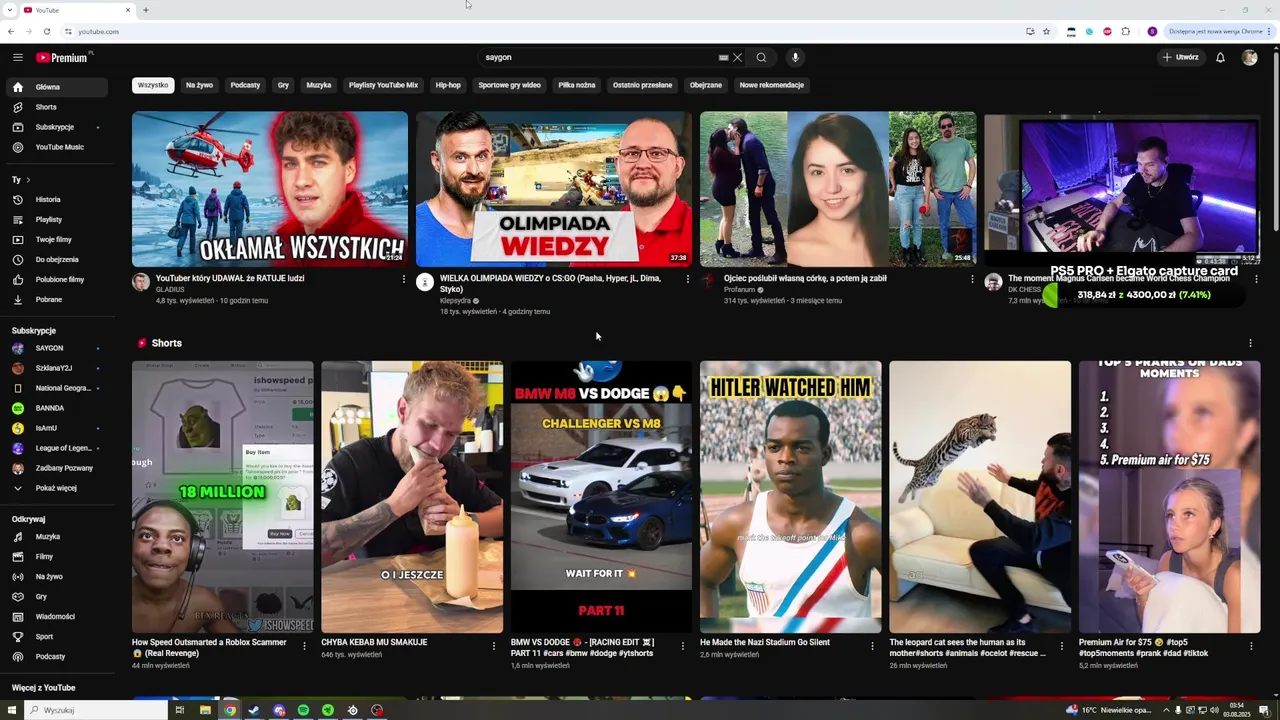The image size is (1280, 720).
Task: Select the Nowe rekomendacje filter chip
Action: (x=772, y=85)
